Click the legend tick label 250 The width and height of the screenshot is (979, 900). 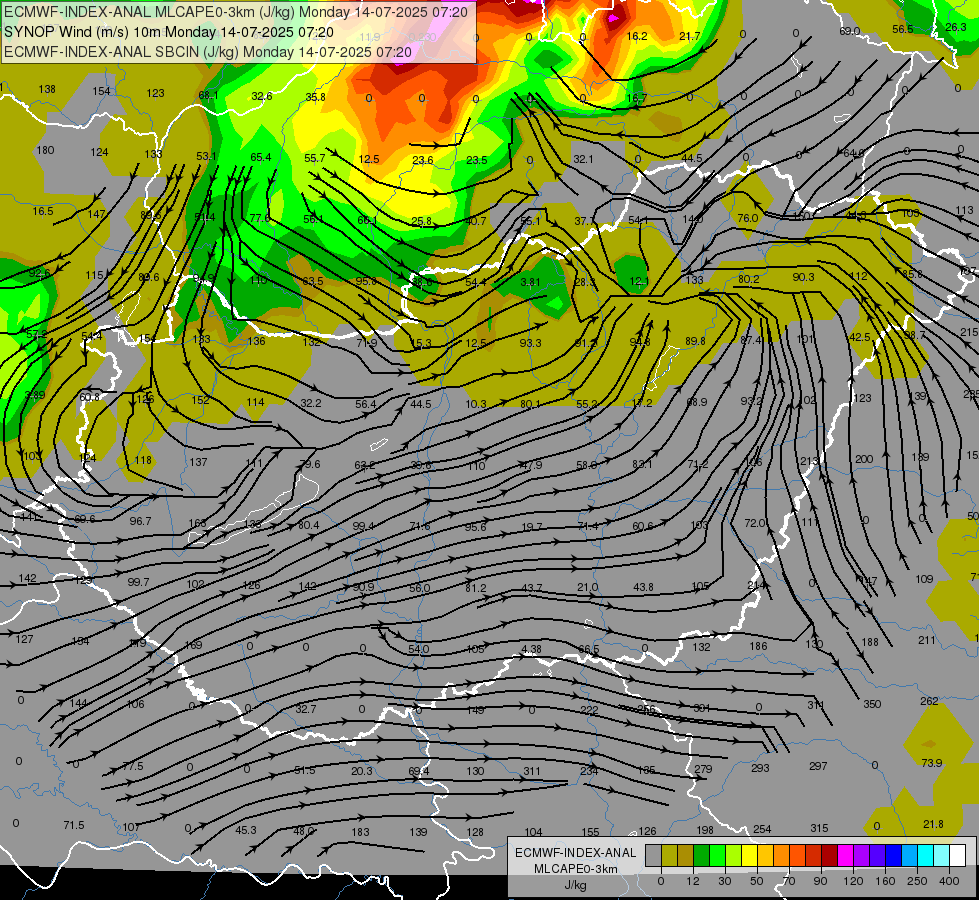(x=917, y=881)
